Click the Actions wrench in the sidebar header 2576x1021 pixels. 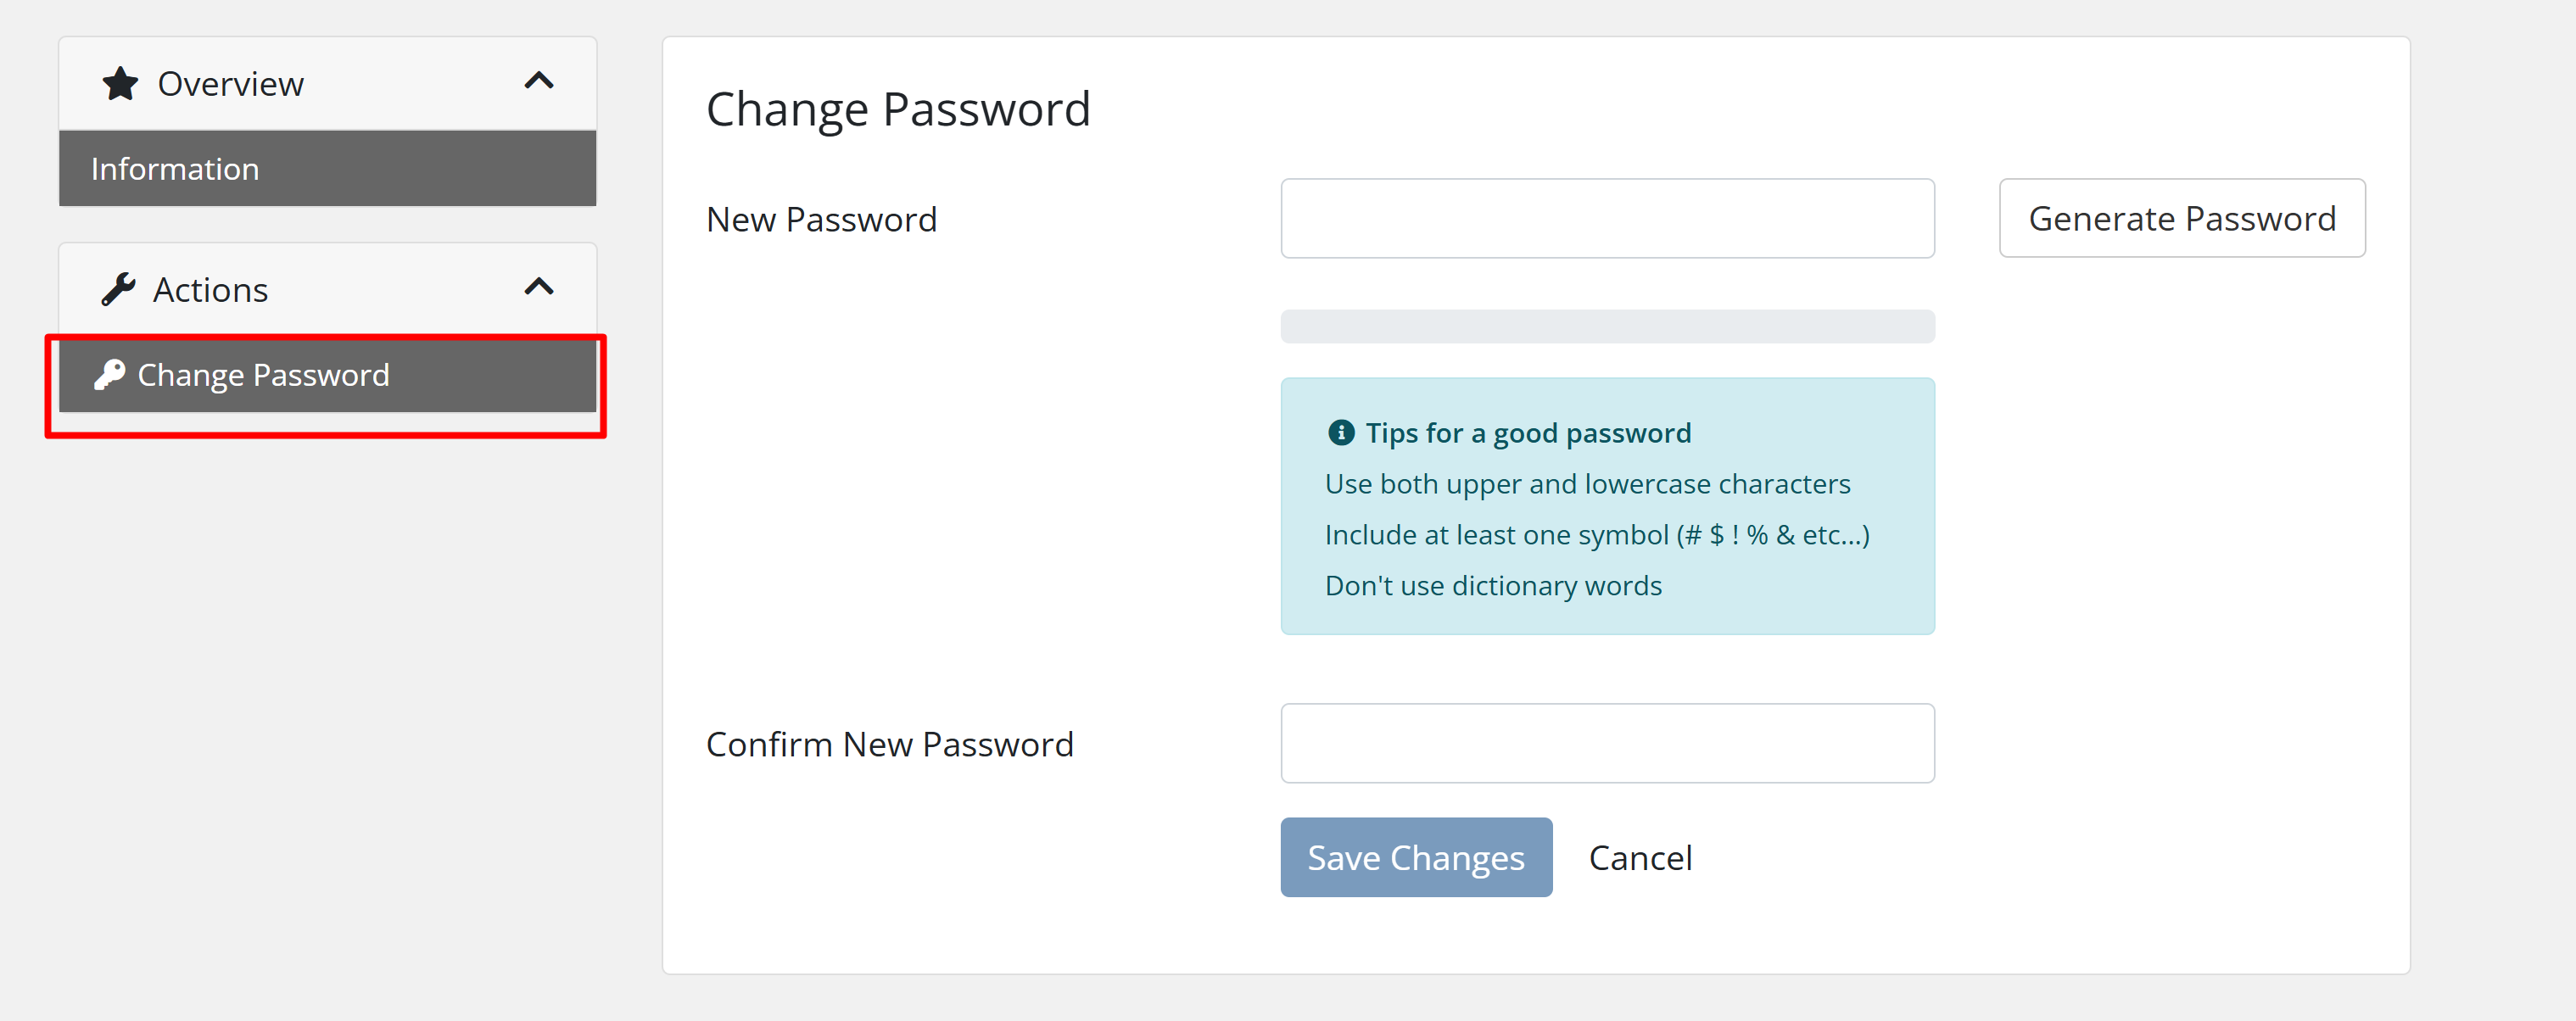[119, 288]
